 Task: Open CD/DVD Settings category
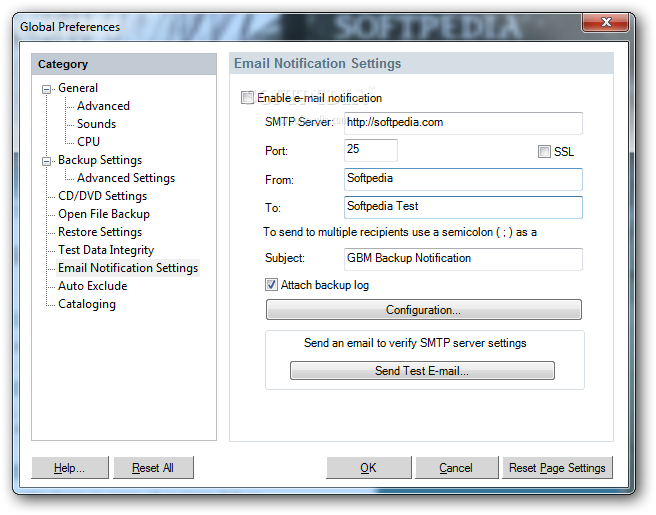click(x=102, y=196)
